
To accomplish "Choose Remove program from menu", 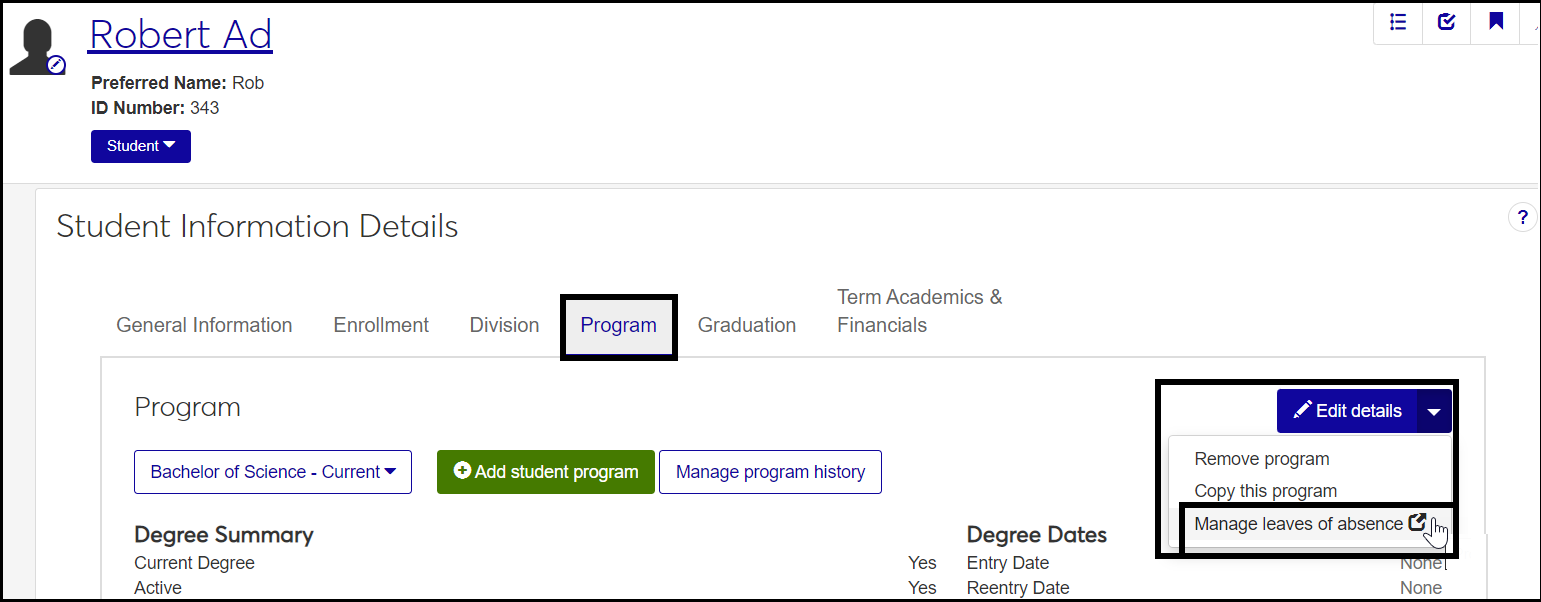I will [1261, 459].
